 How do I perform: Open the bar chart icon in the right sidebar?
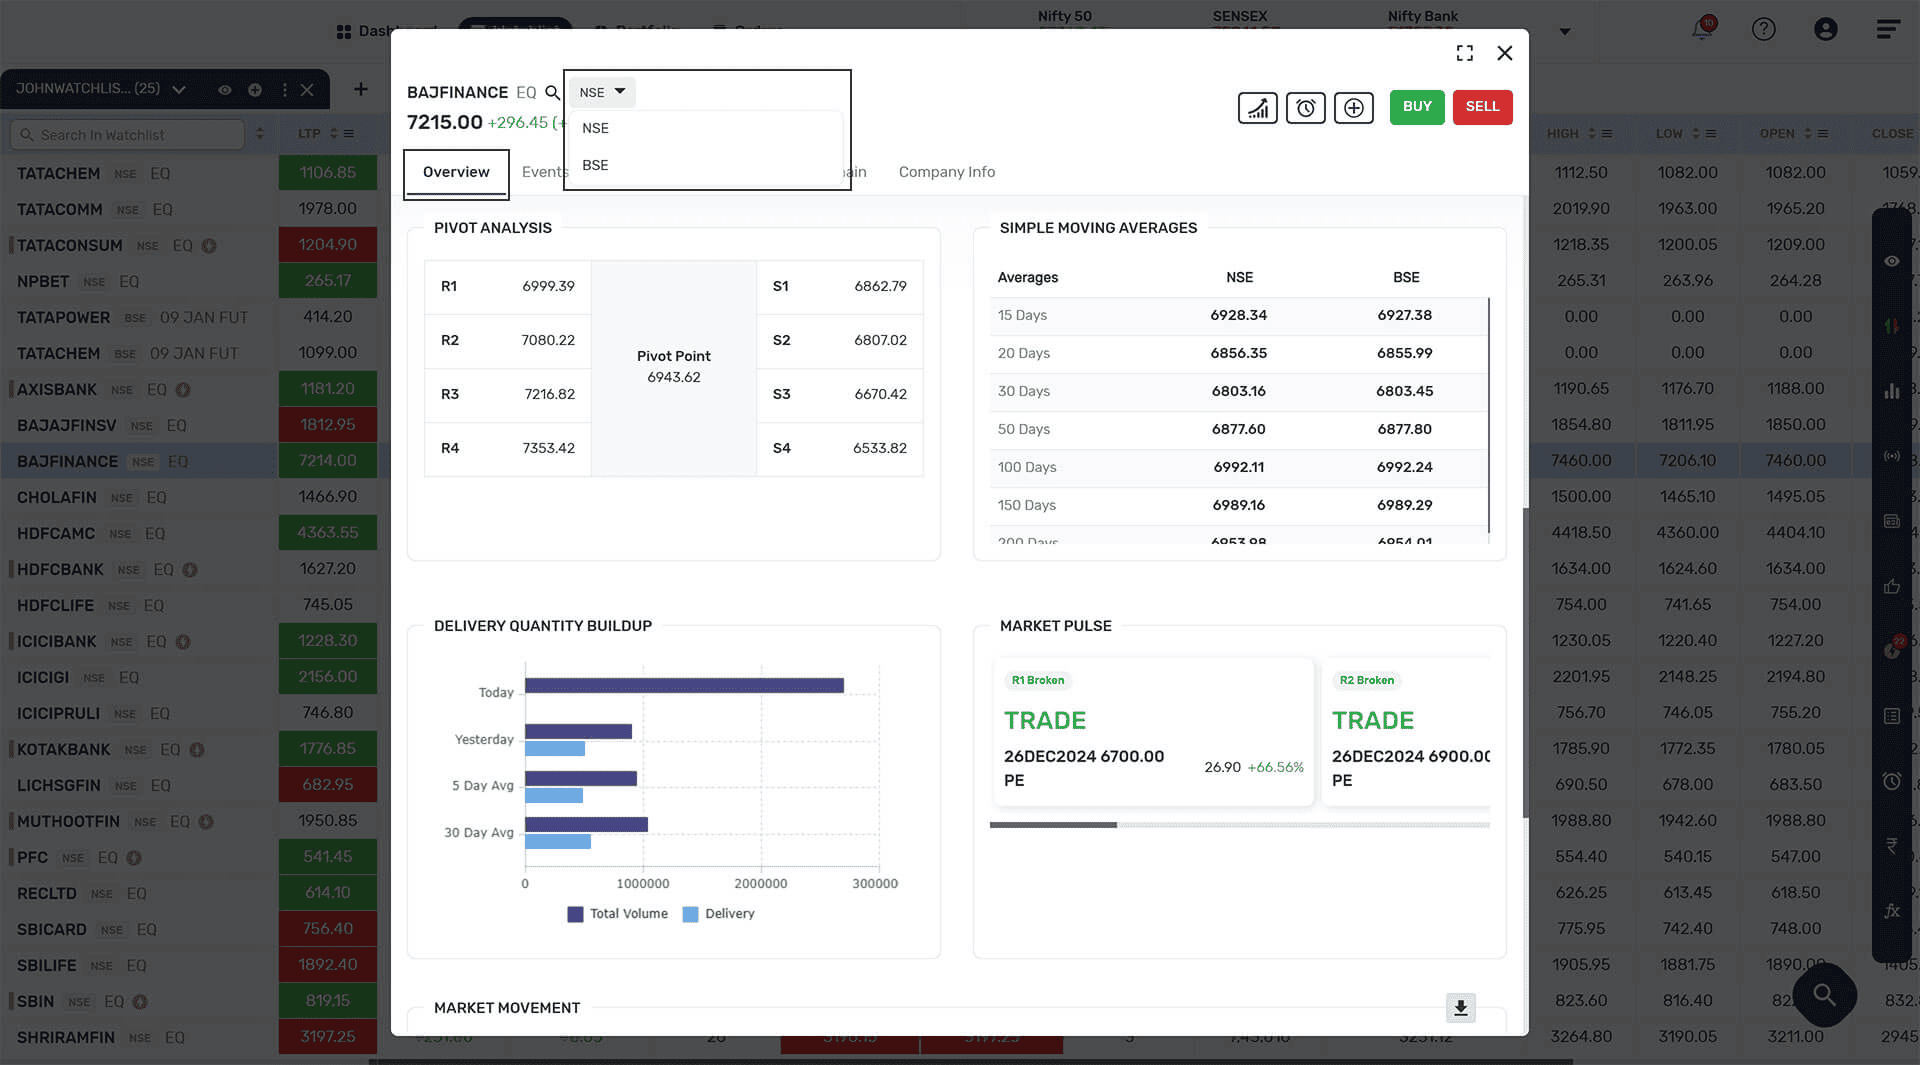1891,391
